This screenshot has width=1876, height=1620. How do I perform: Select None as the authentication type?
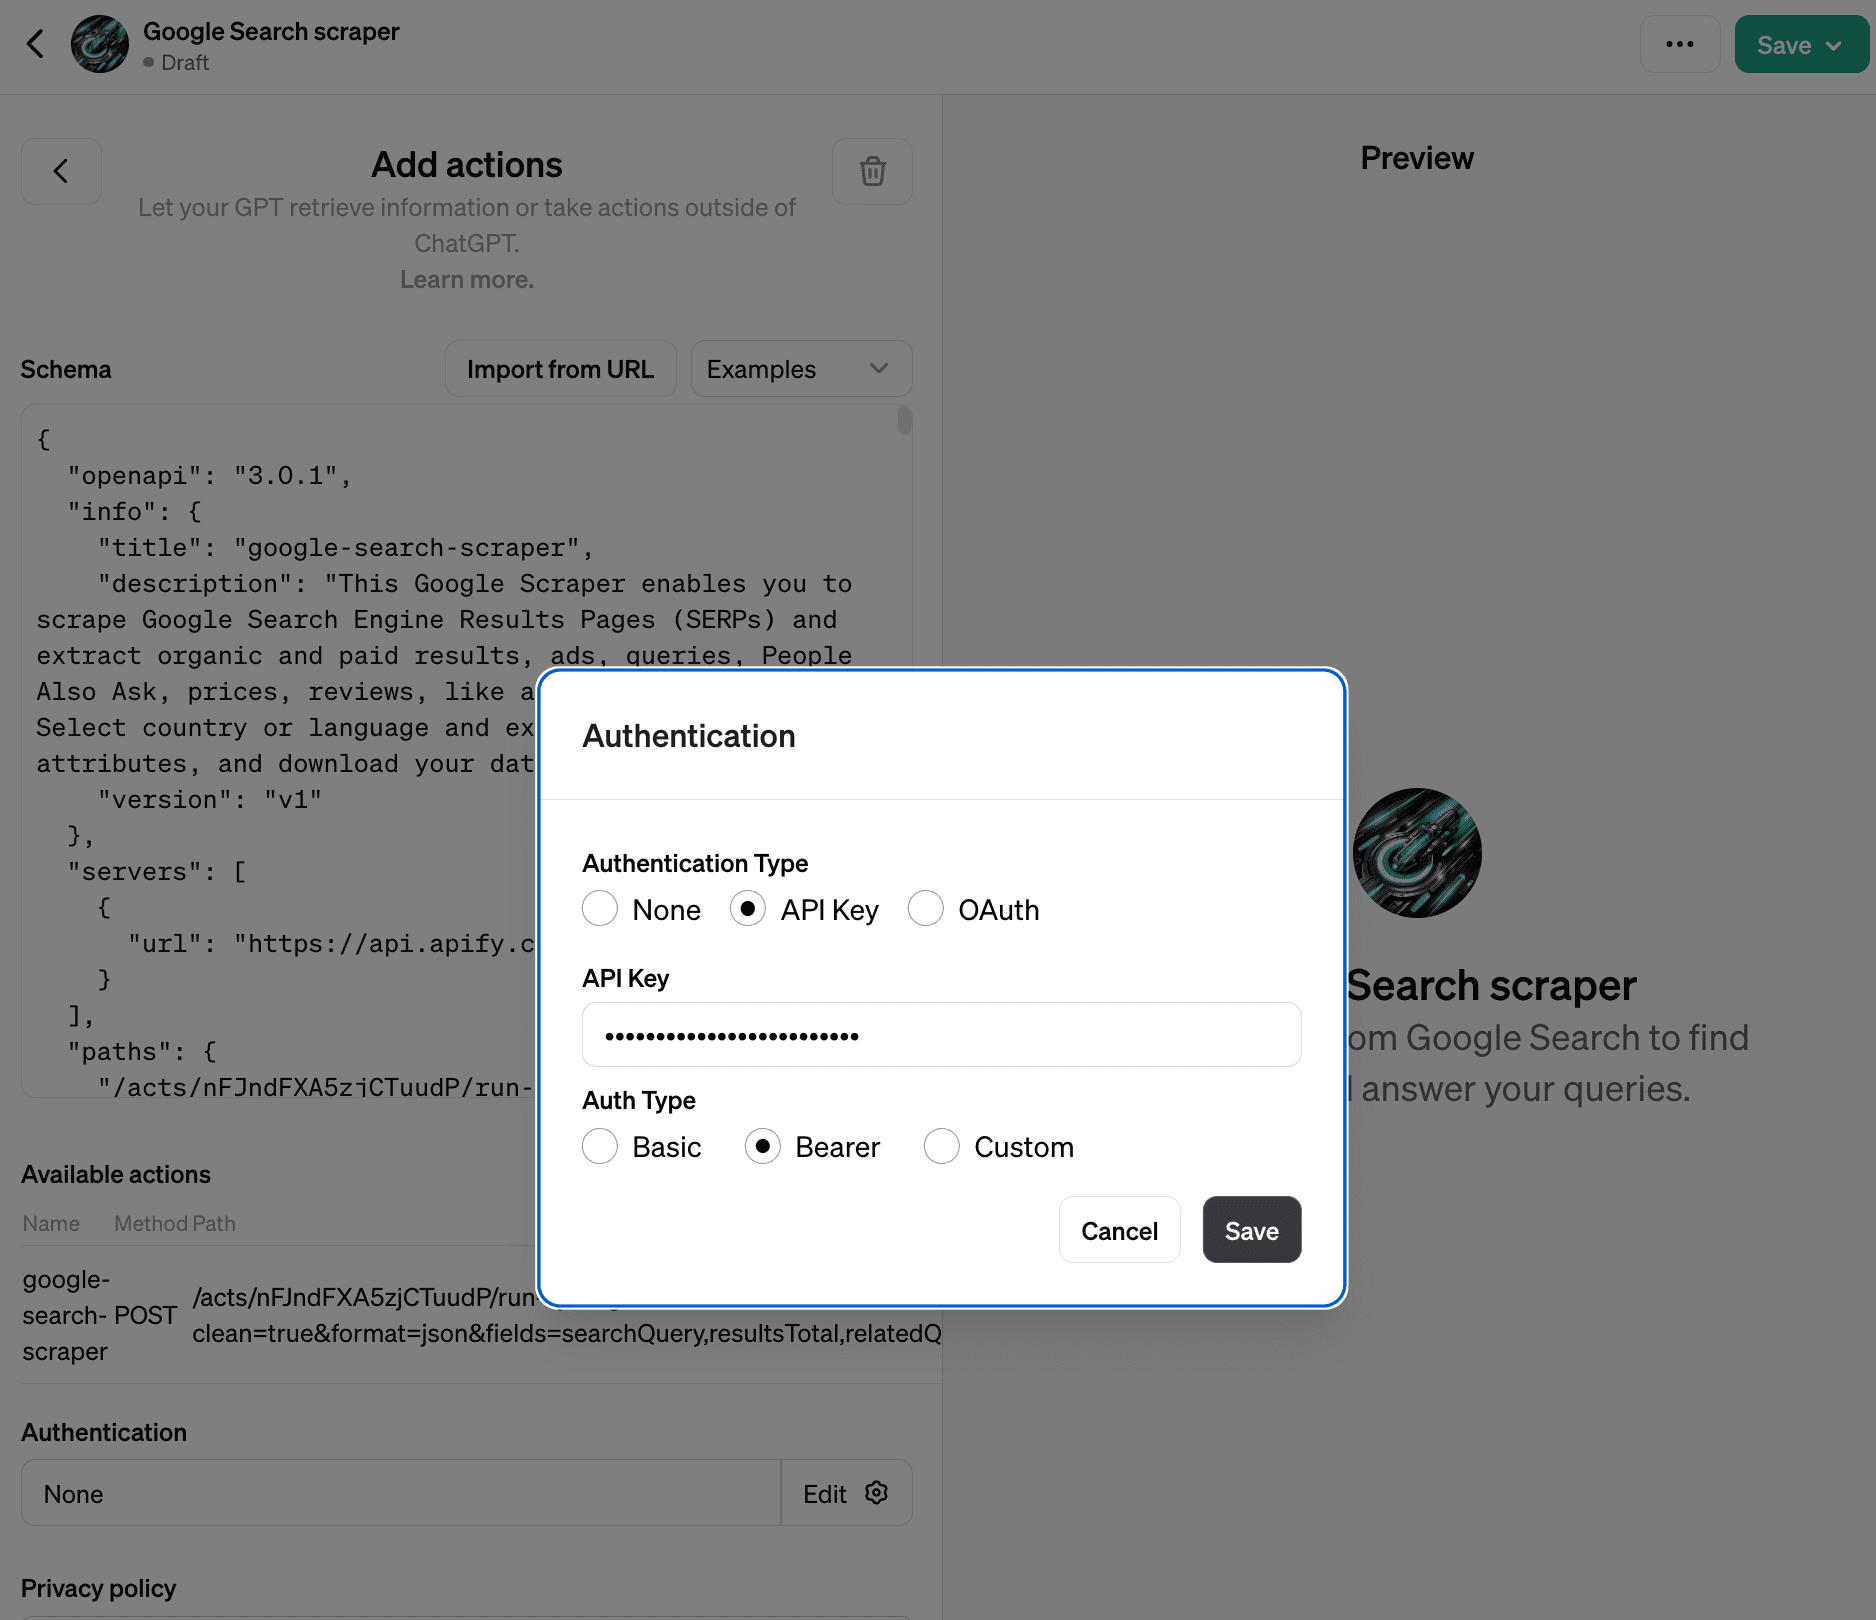(600, 909)
